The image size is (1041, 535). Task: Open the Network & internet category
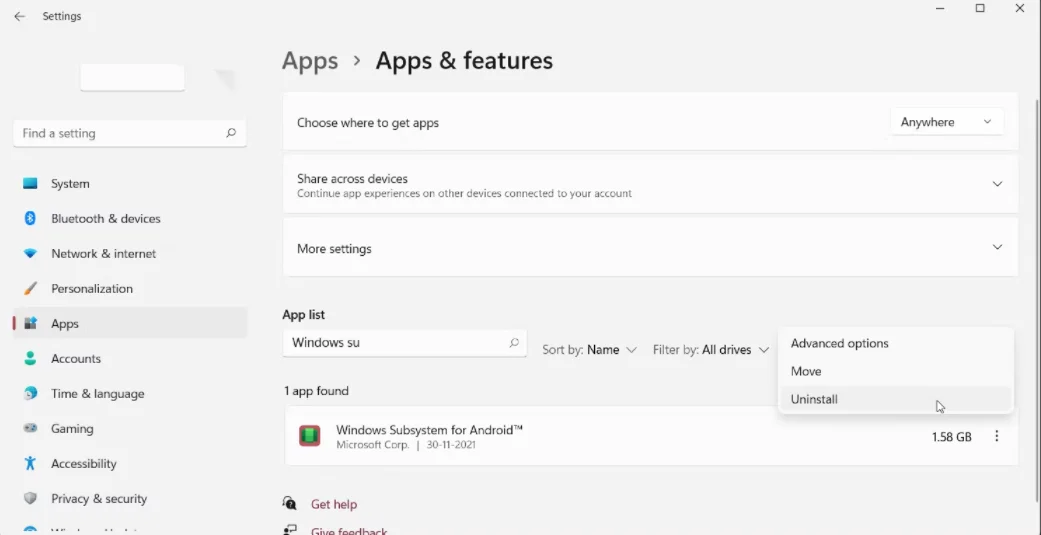129,254
